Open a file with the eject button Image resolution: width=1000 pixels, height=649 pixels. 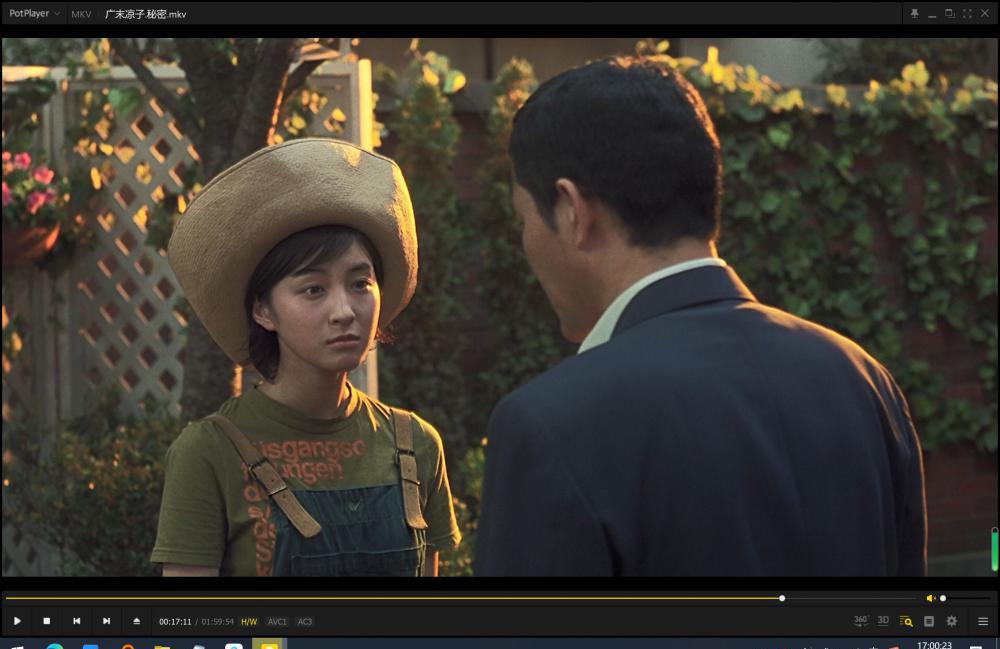(136, 621)
